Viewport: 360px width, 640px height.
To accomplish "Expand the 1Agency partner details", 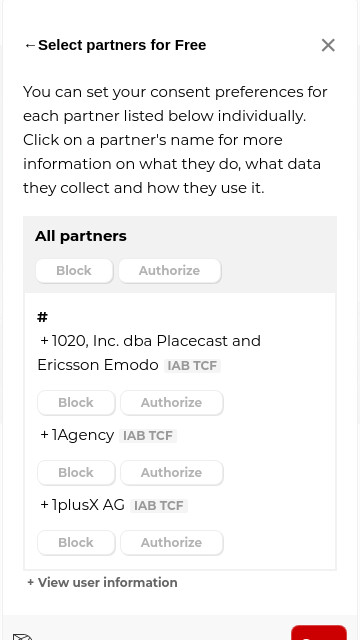I will coord(77,435).
